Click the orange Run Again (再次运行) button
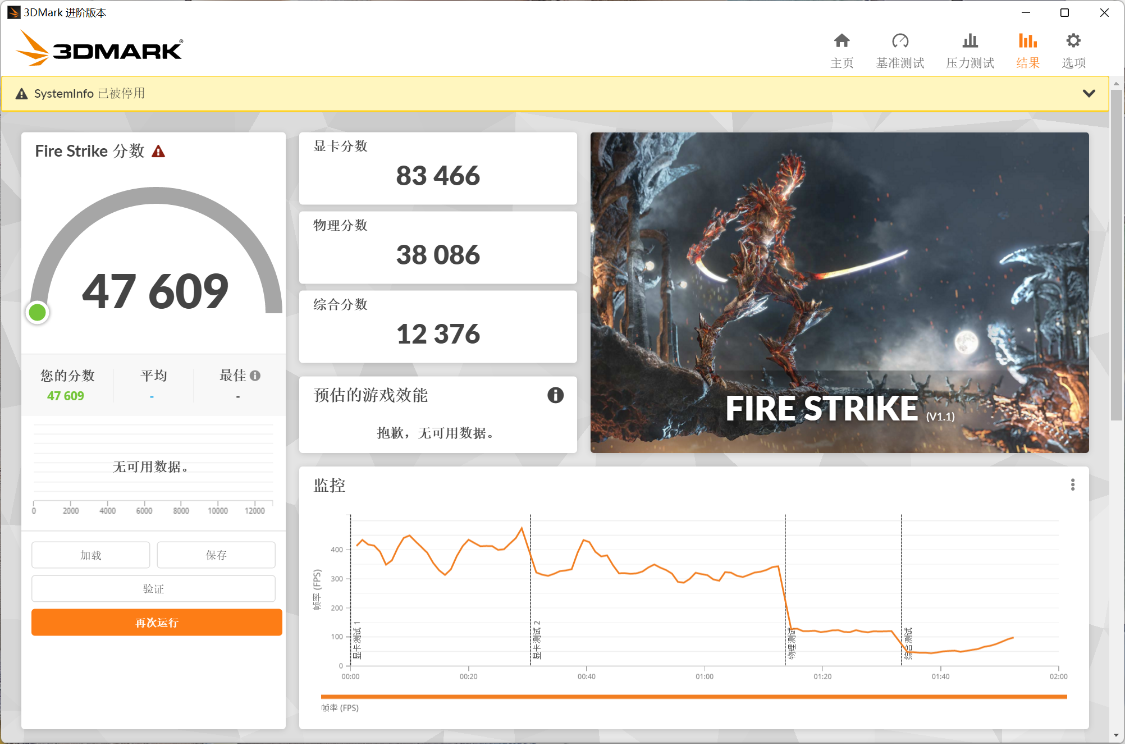Image resolution: width=1125 pixels, height=744 pixels. point(156,623)
